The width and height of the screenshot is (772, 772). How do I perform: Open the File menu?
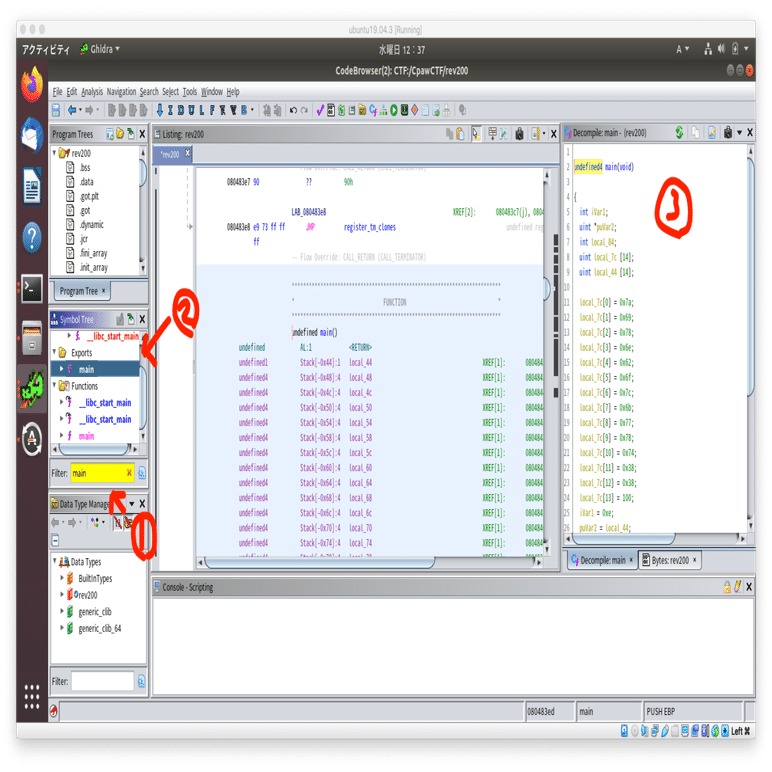click(x=58, y=92)
